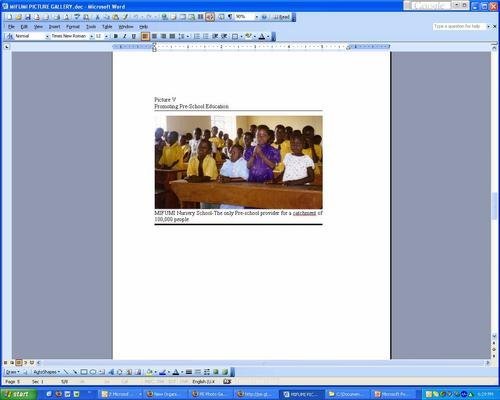Click the Line Style icon
The width and height of the screenshot is (500, 400).
[189, 372]
